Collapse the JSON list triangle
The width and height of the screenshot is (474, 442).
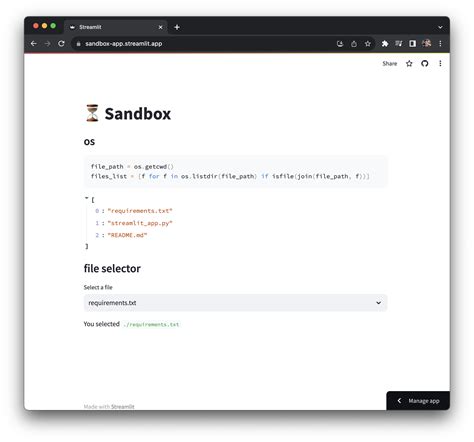tap(86, 198)
